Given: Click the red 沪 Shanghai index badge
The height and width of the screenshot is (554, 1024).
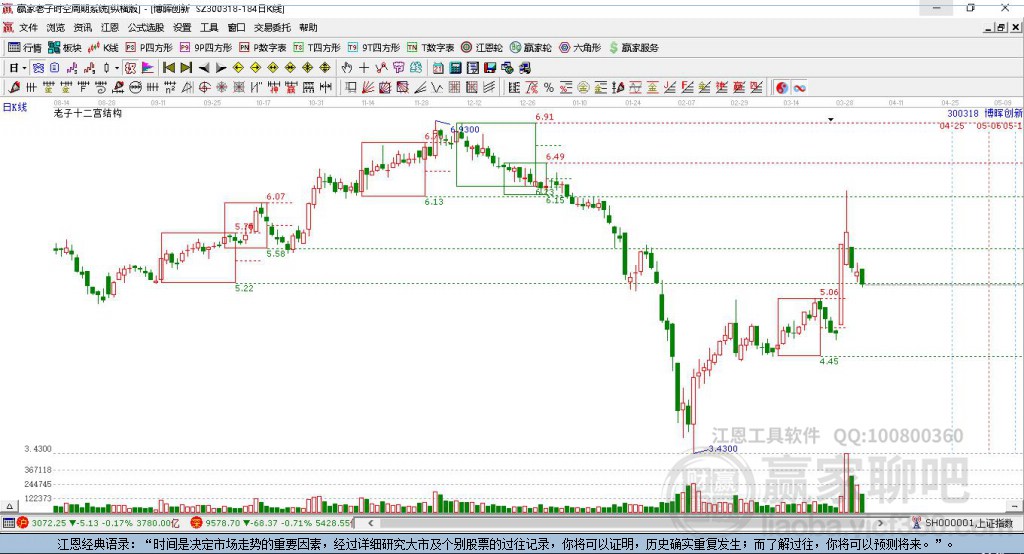Looking at the screenshot, I should [23, 523].
